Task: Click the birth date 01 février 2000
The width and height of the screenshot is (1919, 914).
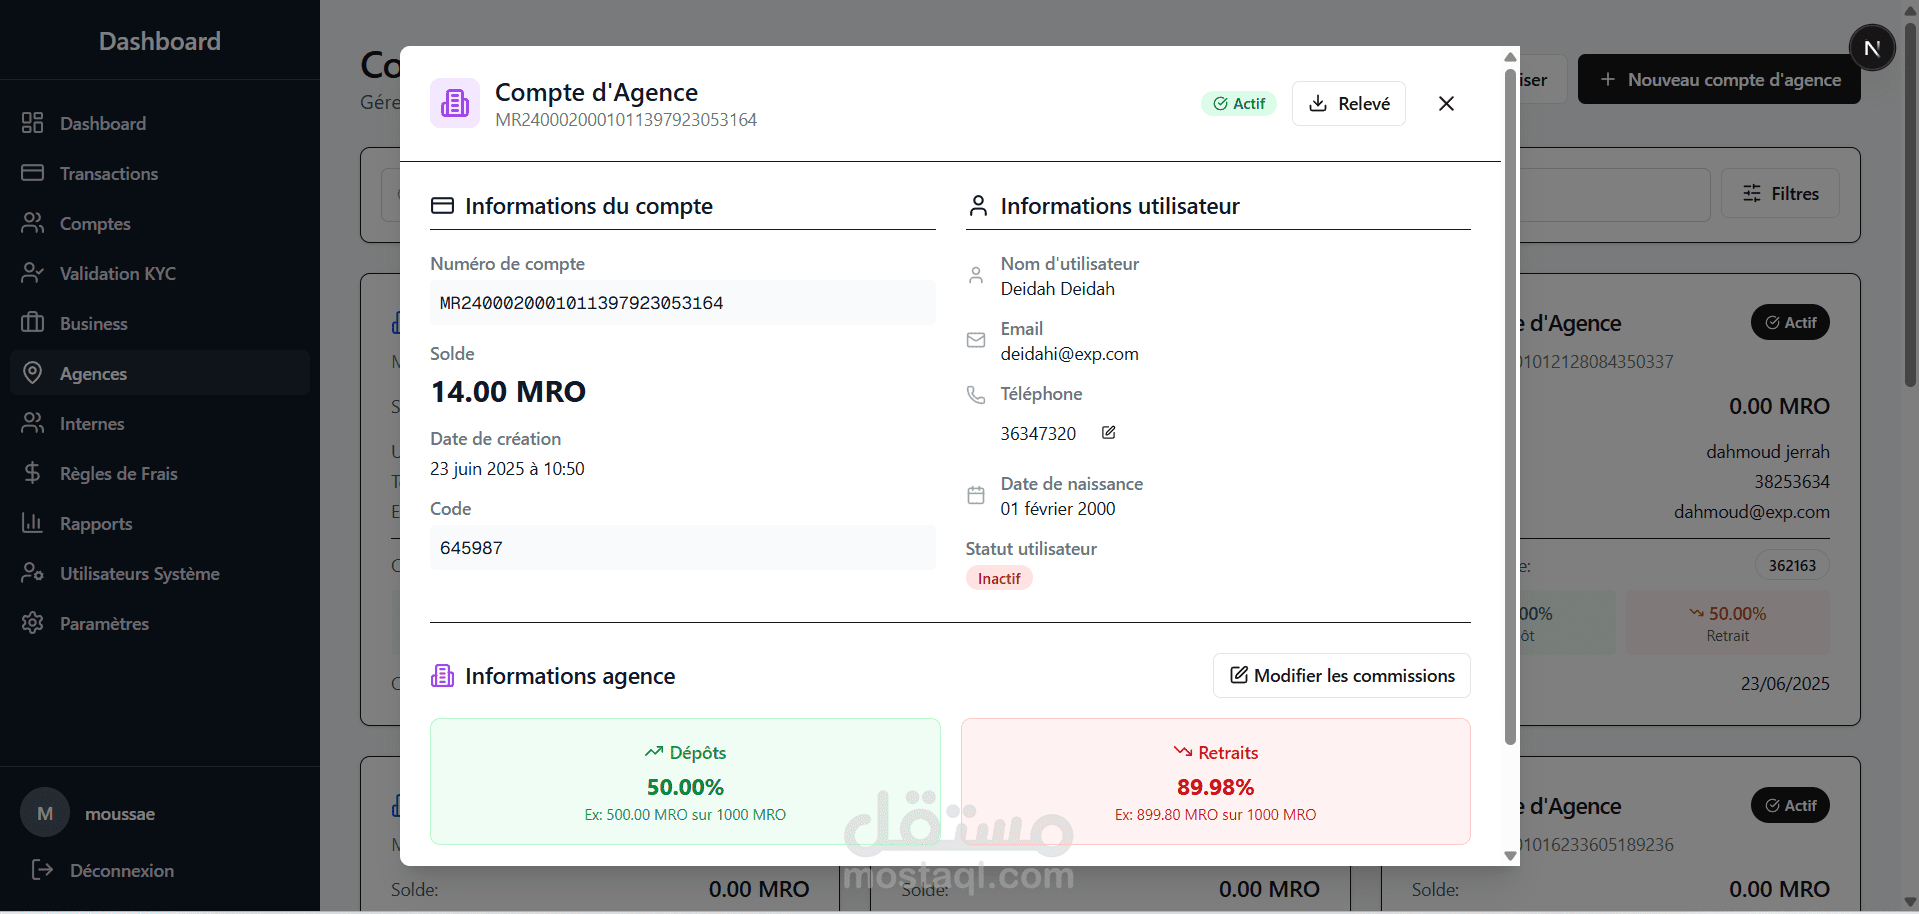Action: 1057,508
